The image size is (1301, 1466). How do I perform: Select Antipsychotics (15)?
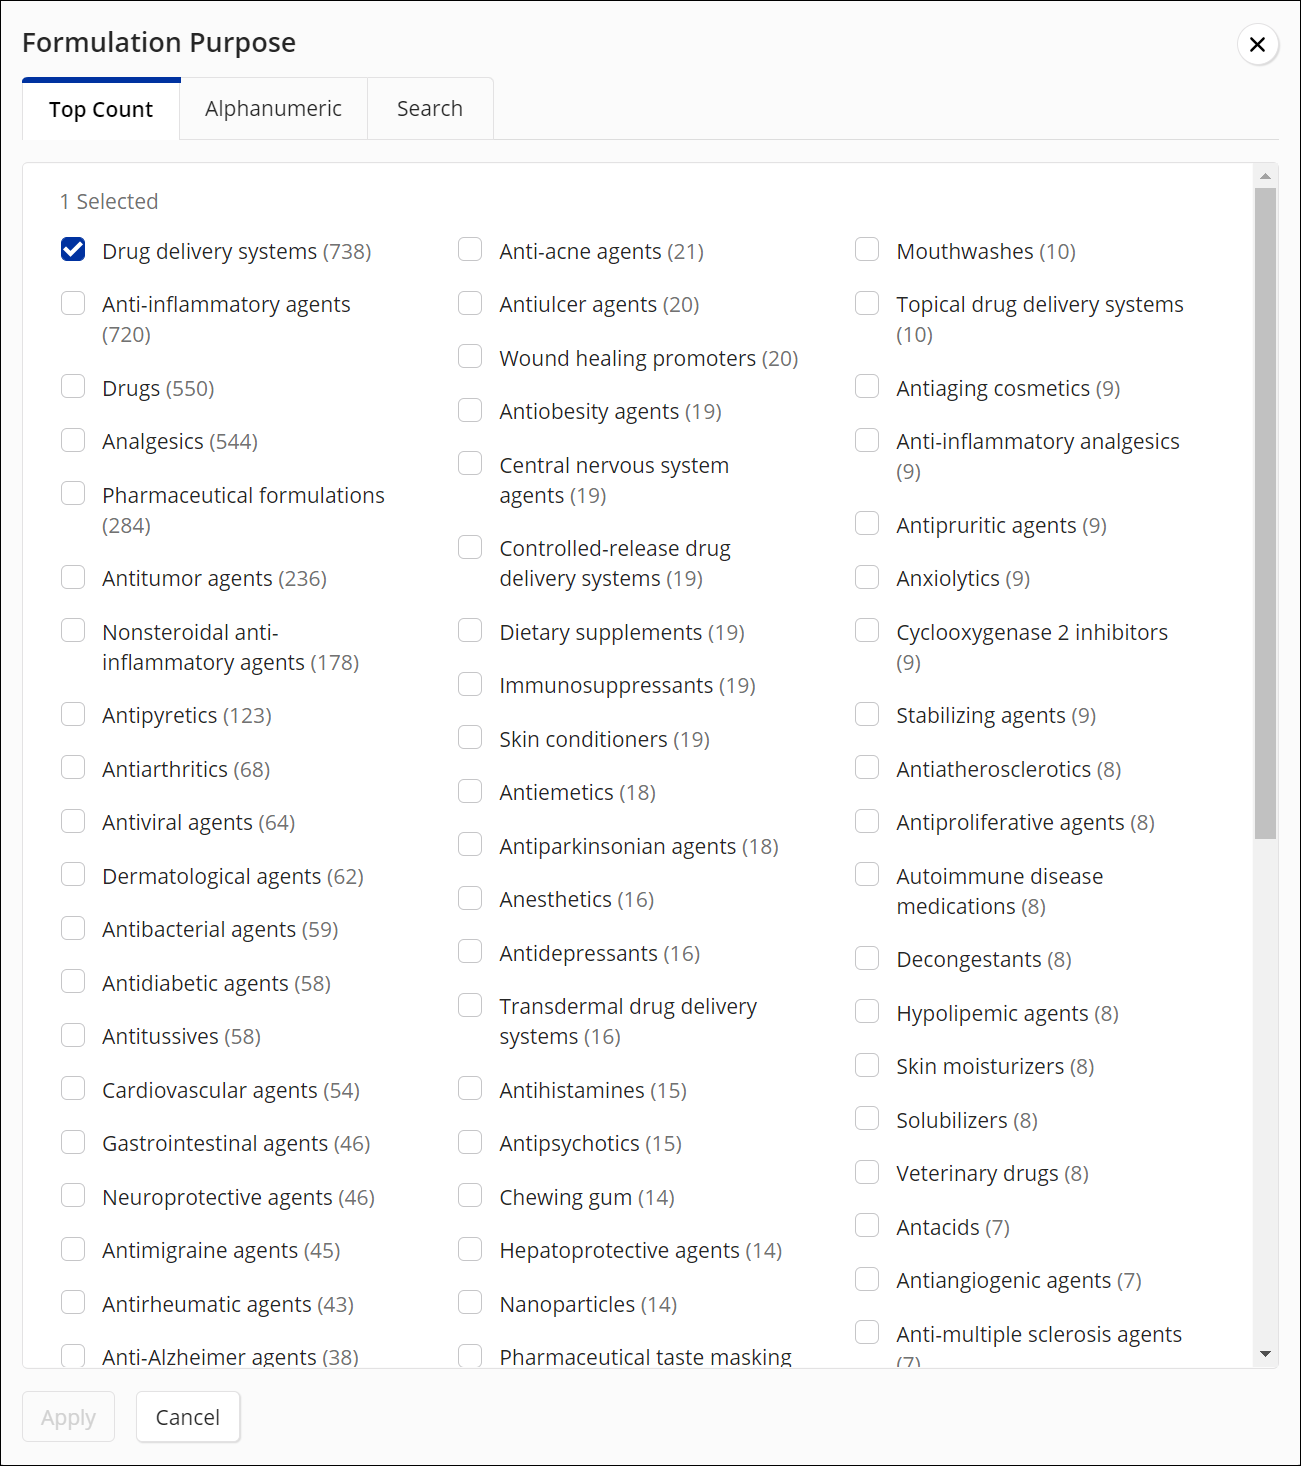[470, 1142]
